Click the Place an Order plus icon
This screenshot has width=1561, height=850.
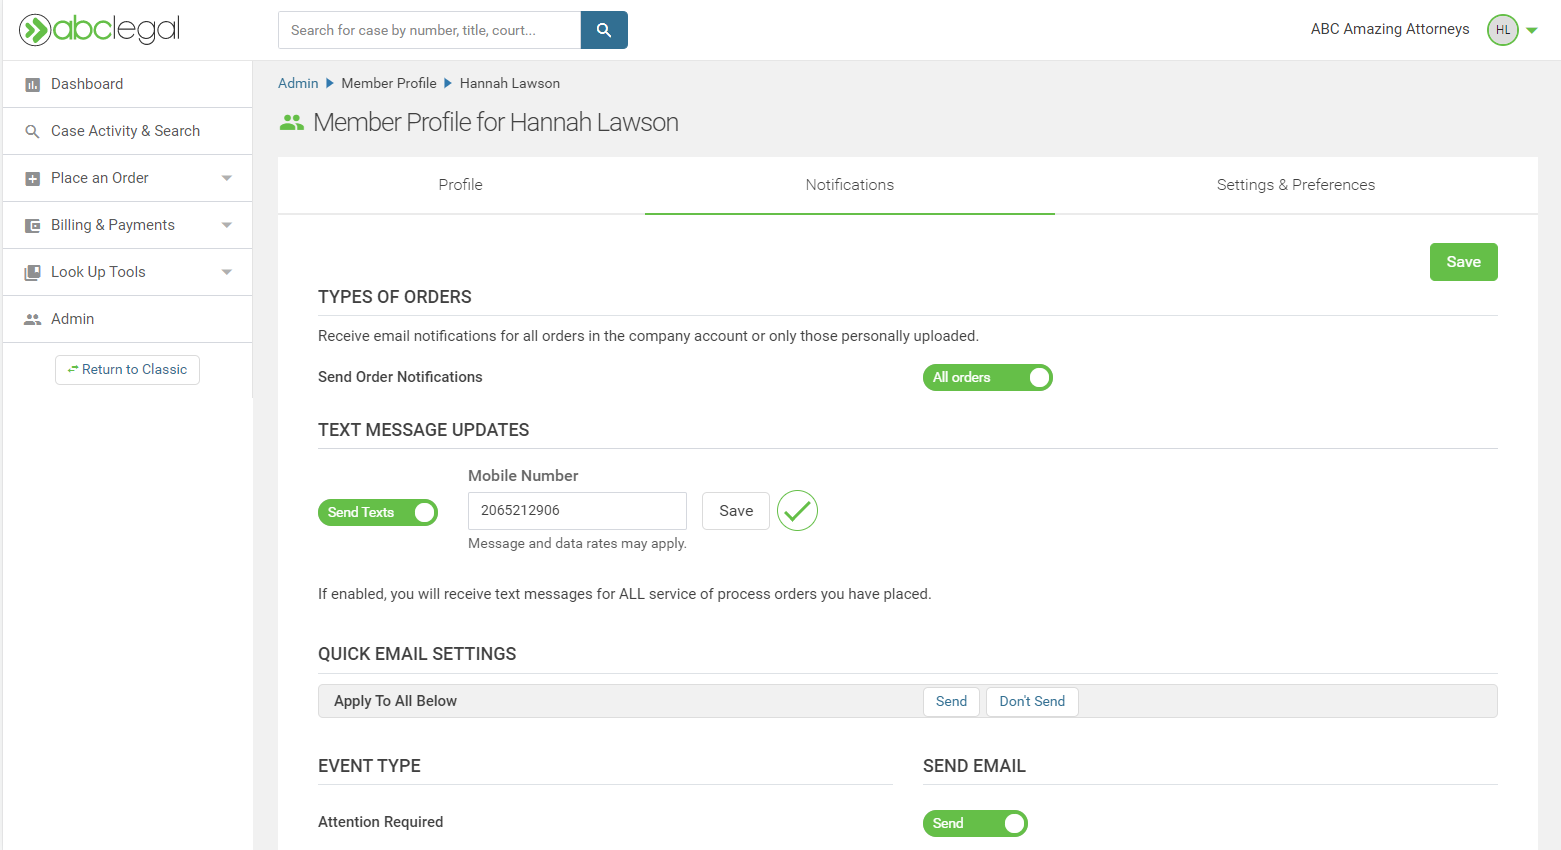32,179
